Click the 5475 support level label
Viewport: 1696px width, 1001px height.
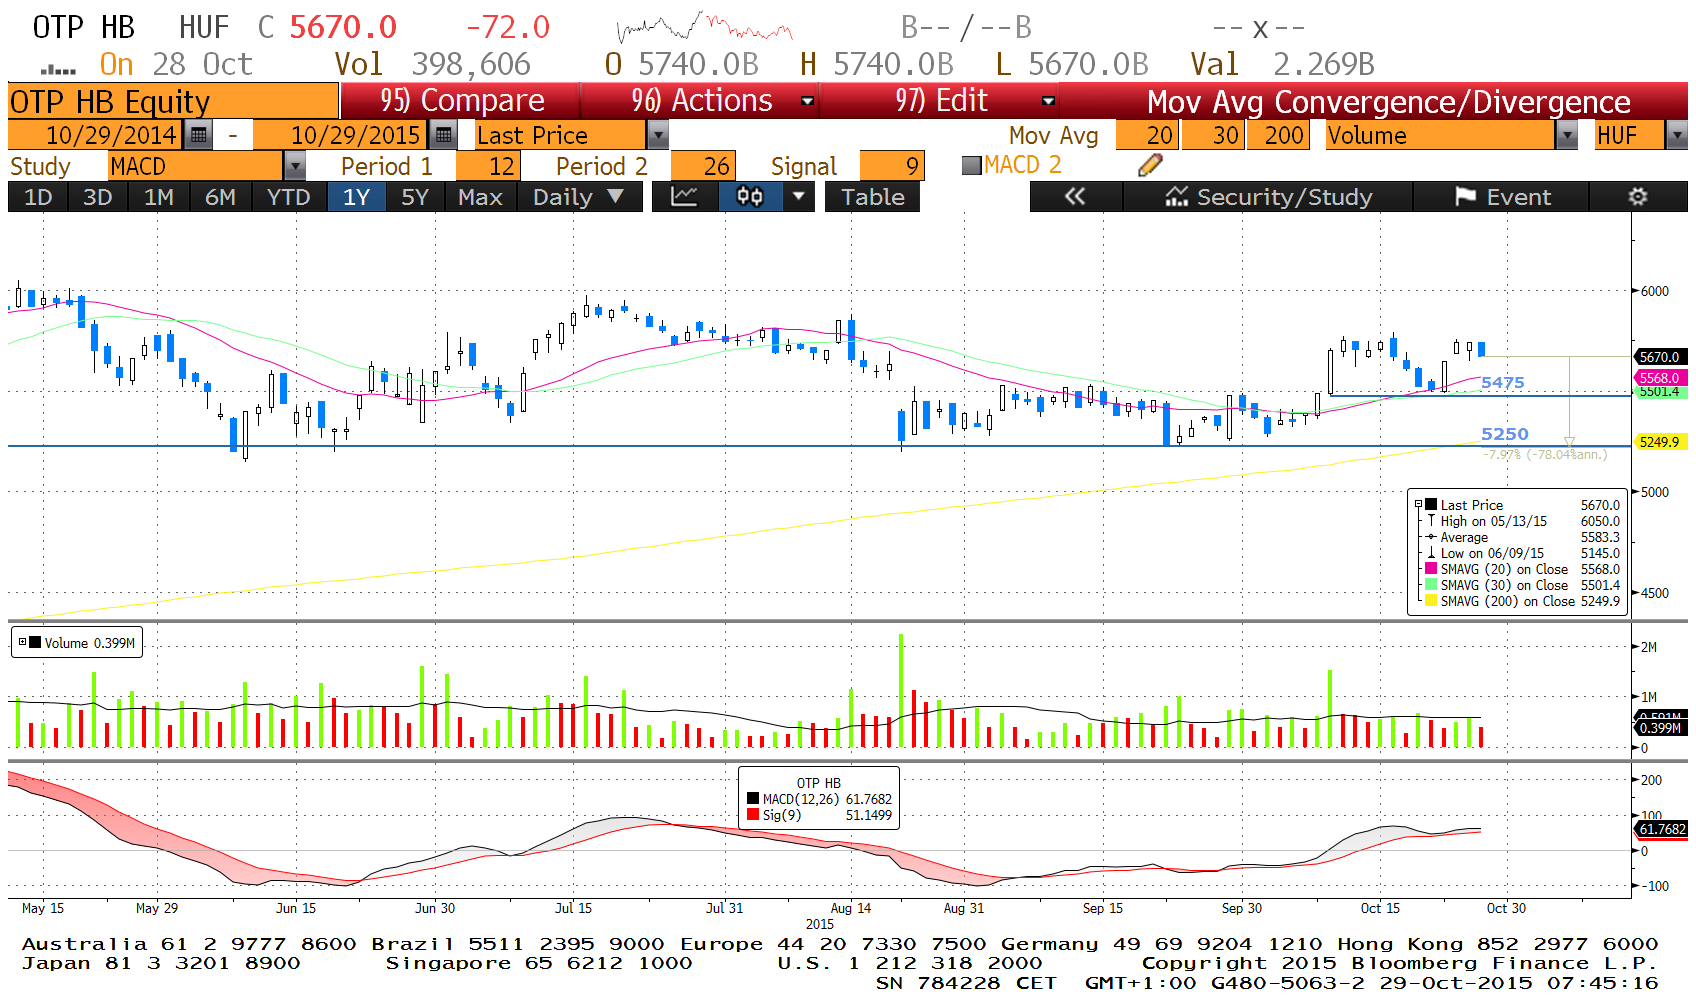[x=1503, y=382]
